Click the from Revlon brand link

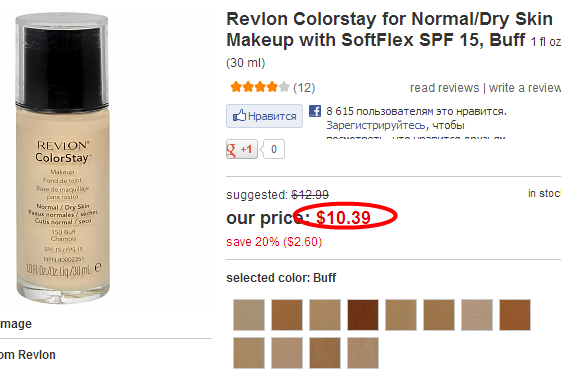pyautogui.click(x=28, y=355)
